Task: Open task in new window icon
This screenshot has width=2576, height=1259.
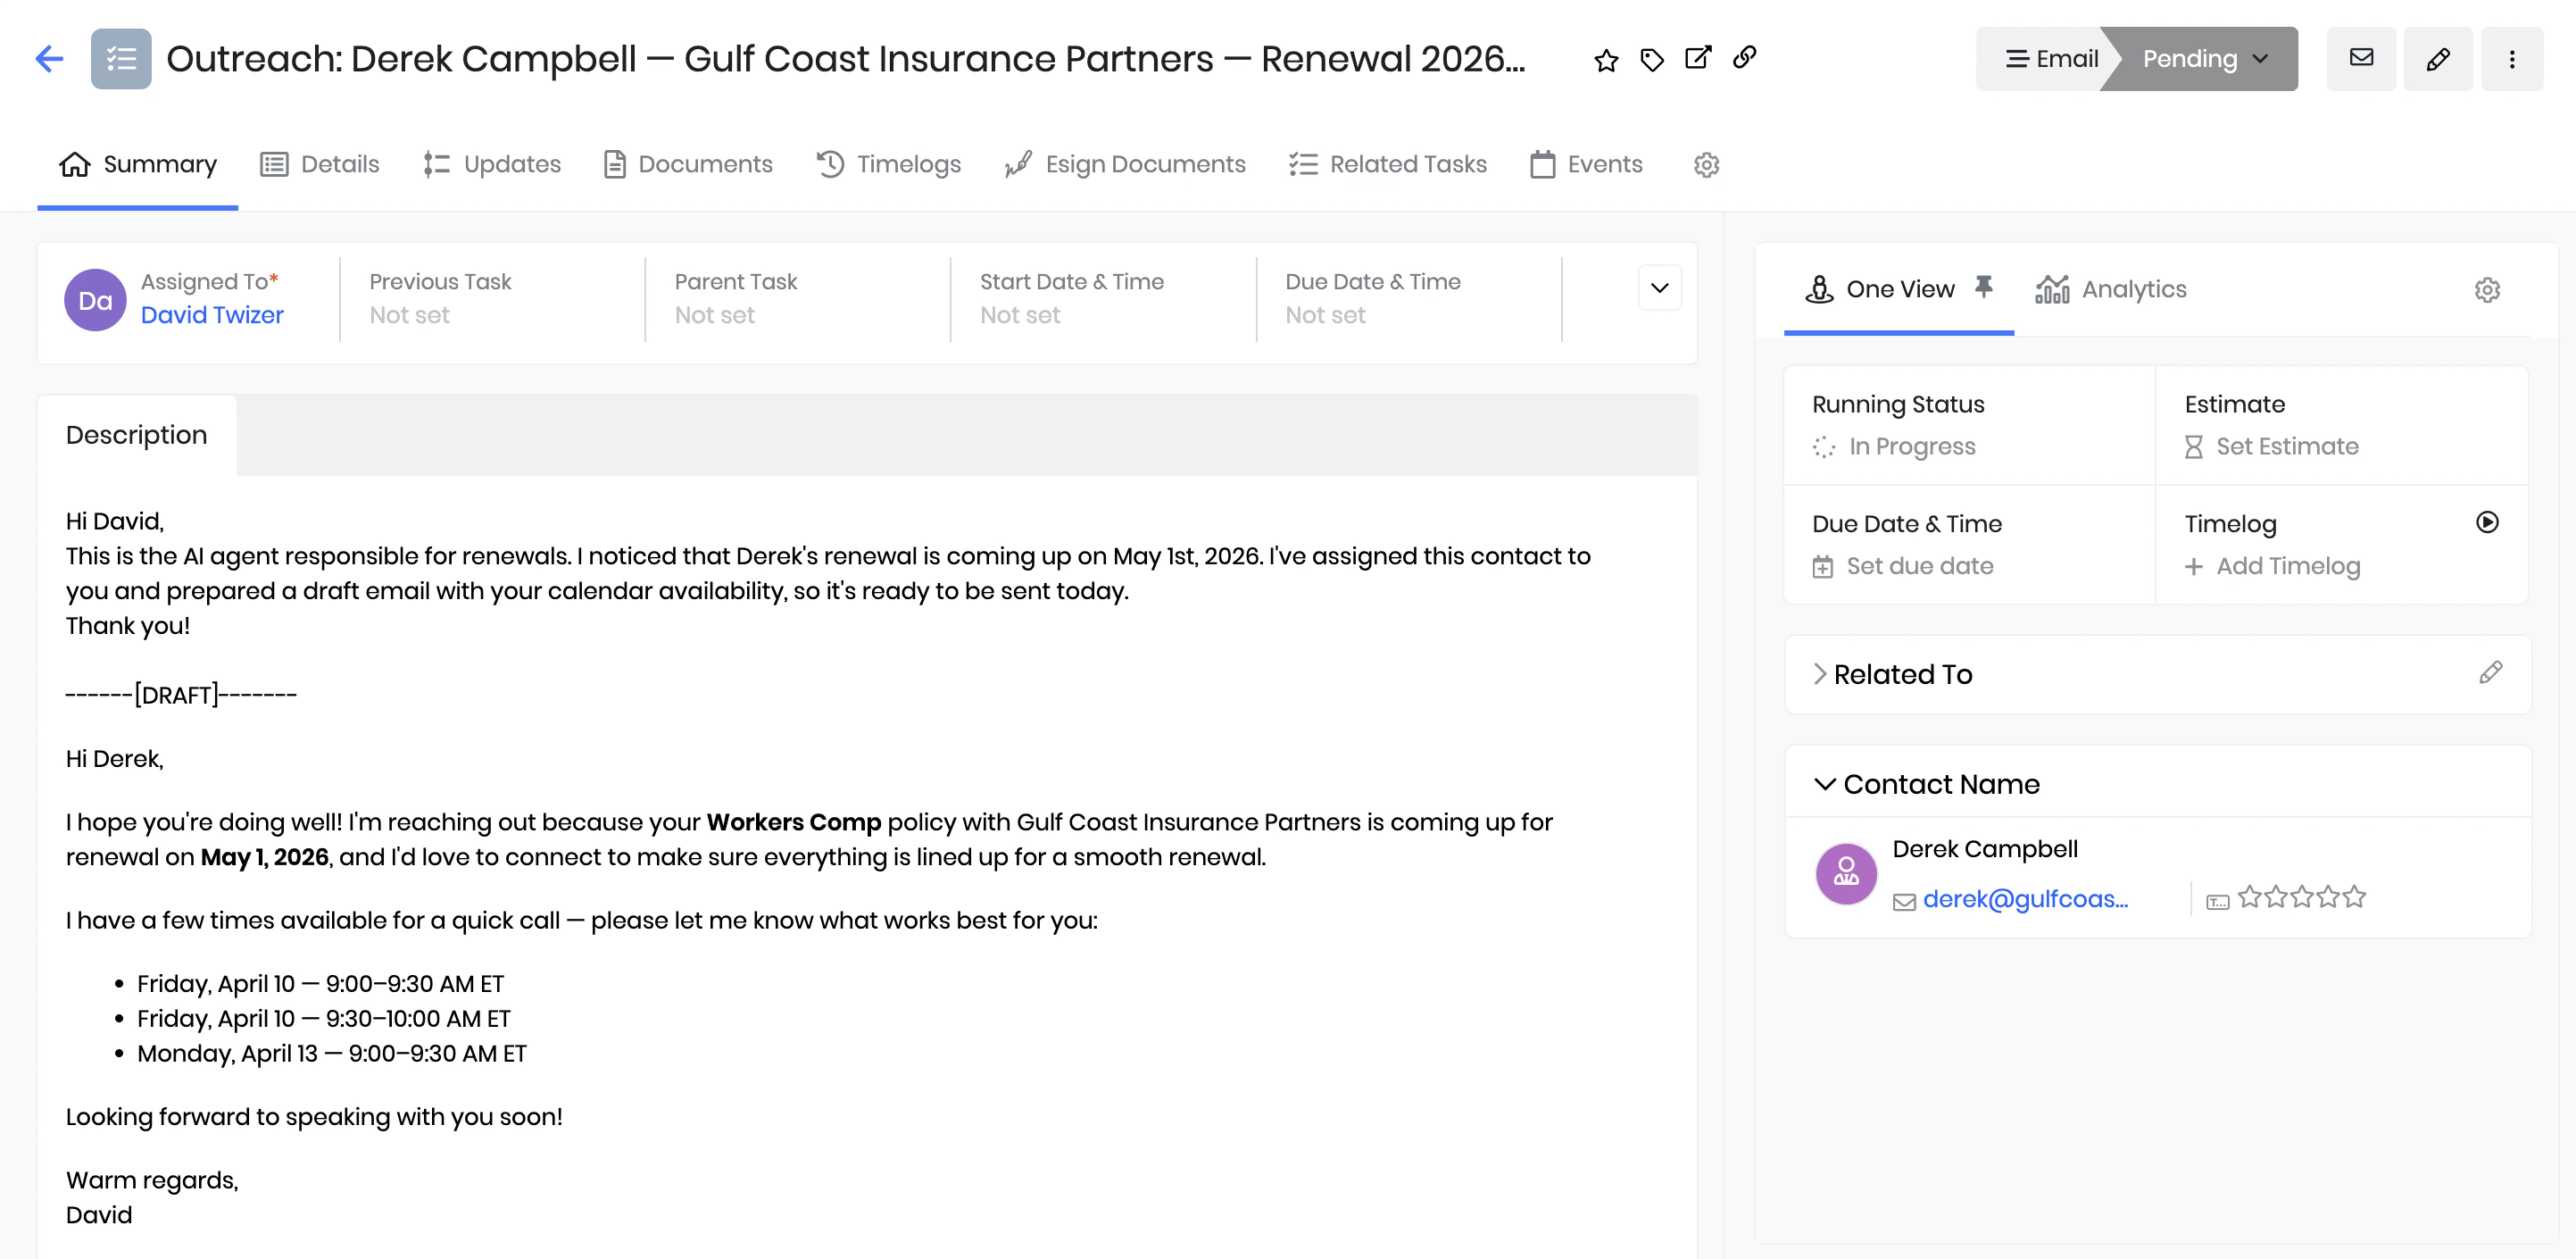Action: [x=1698, y=58]
